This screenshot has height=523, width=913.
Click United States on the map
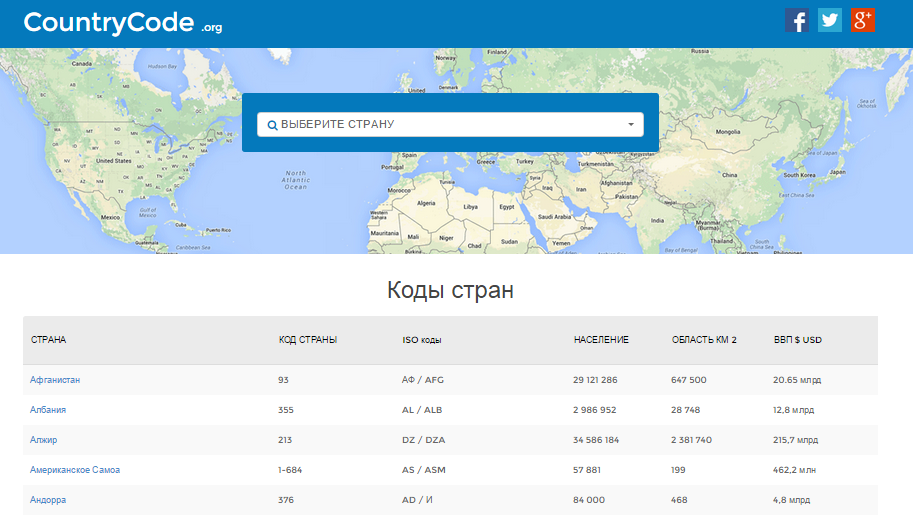click(x=113, y=160)
